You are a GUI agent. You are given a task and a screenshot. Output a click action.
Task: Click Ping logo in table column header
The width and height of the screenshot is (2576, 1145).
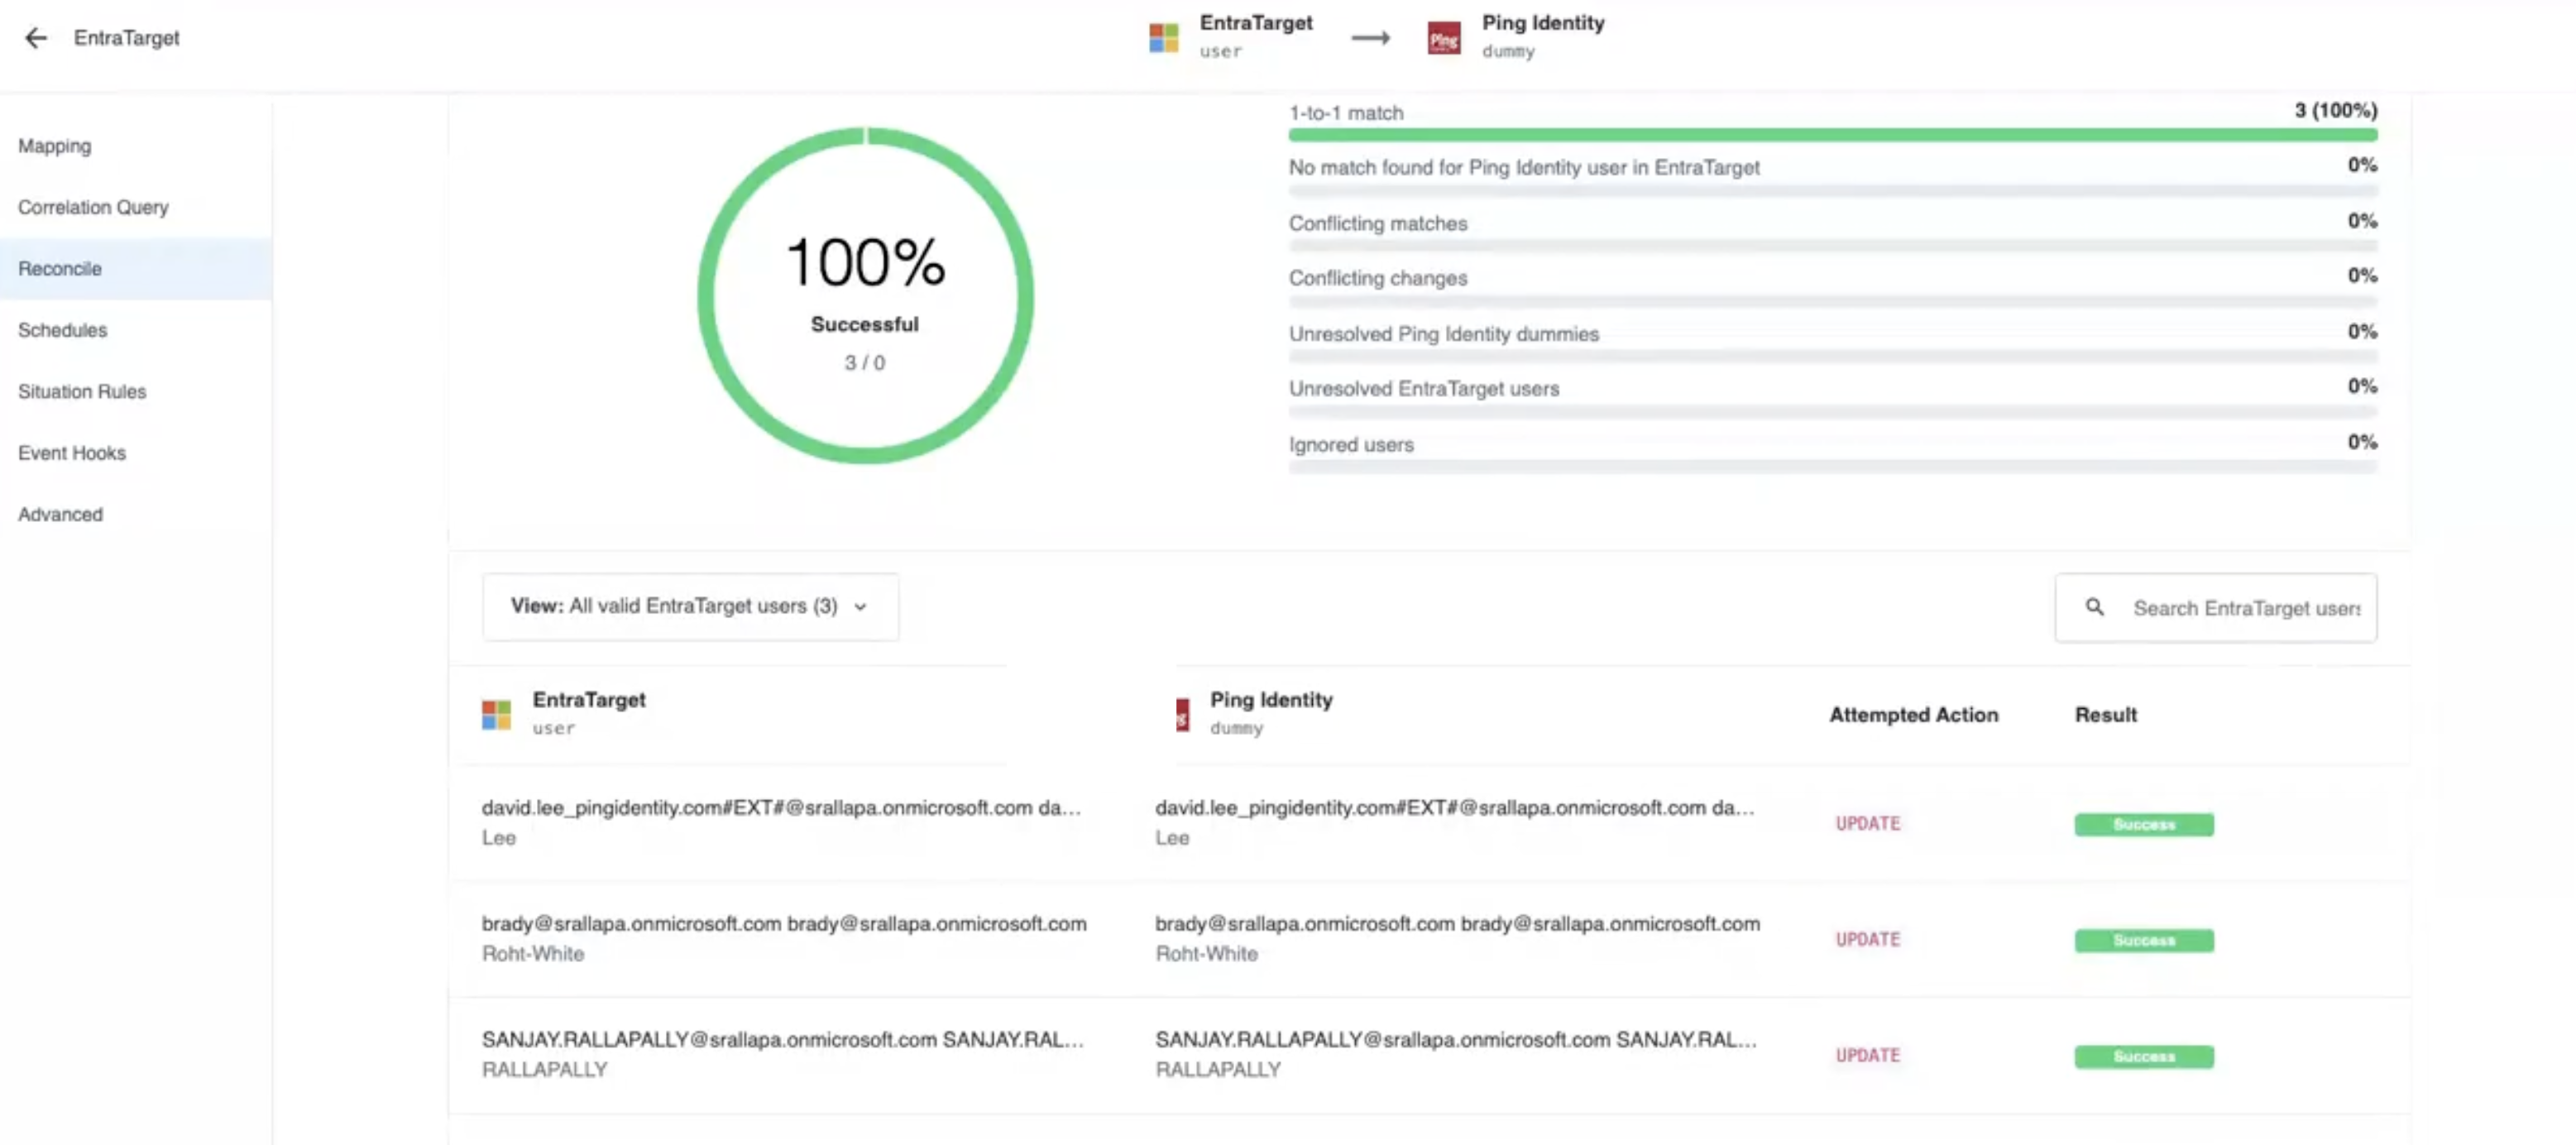click(1182, 714)
